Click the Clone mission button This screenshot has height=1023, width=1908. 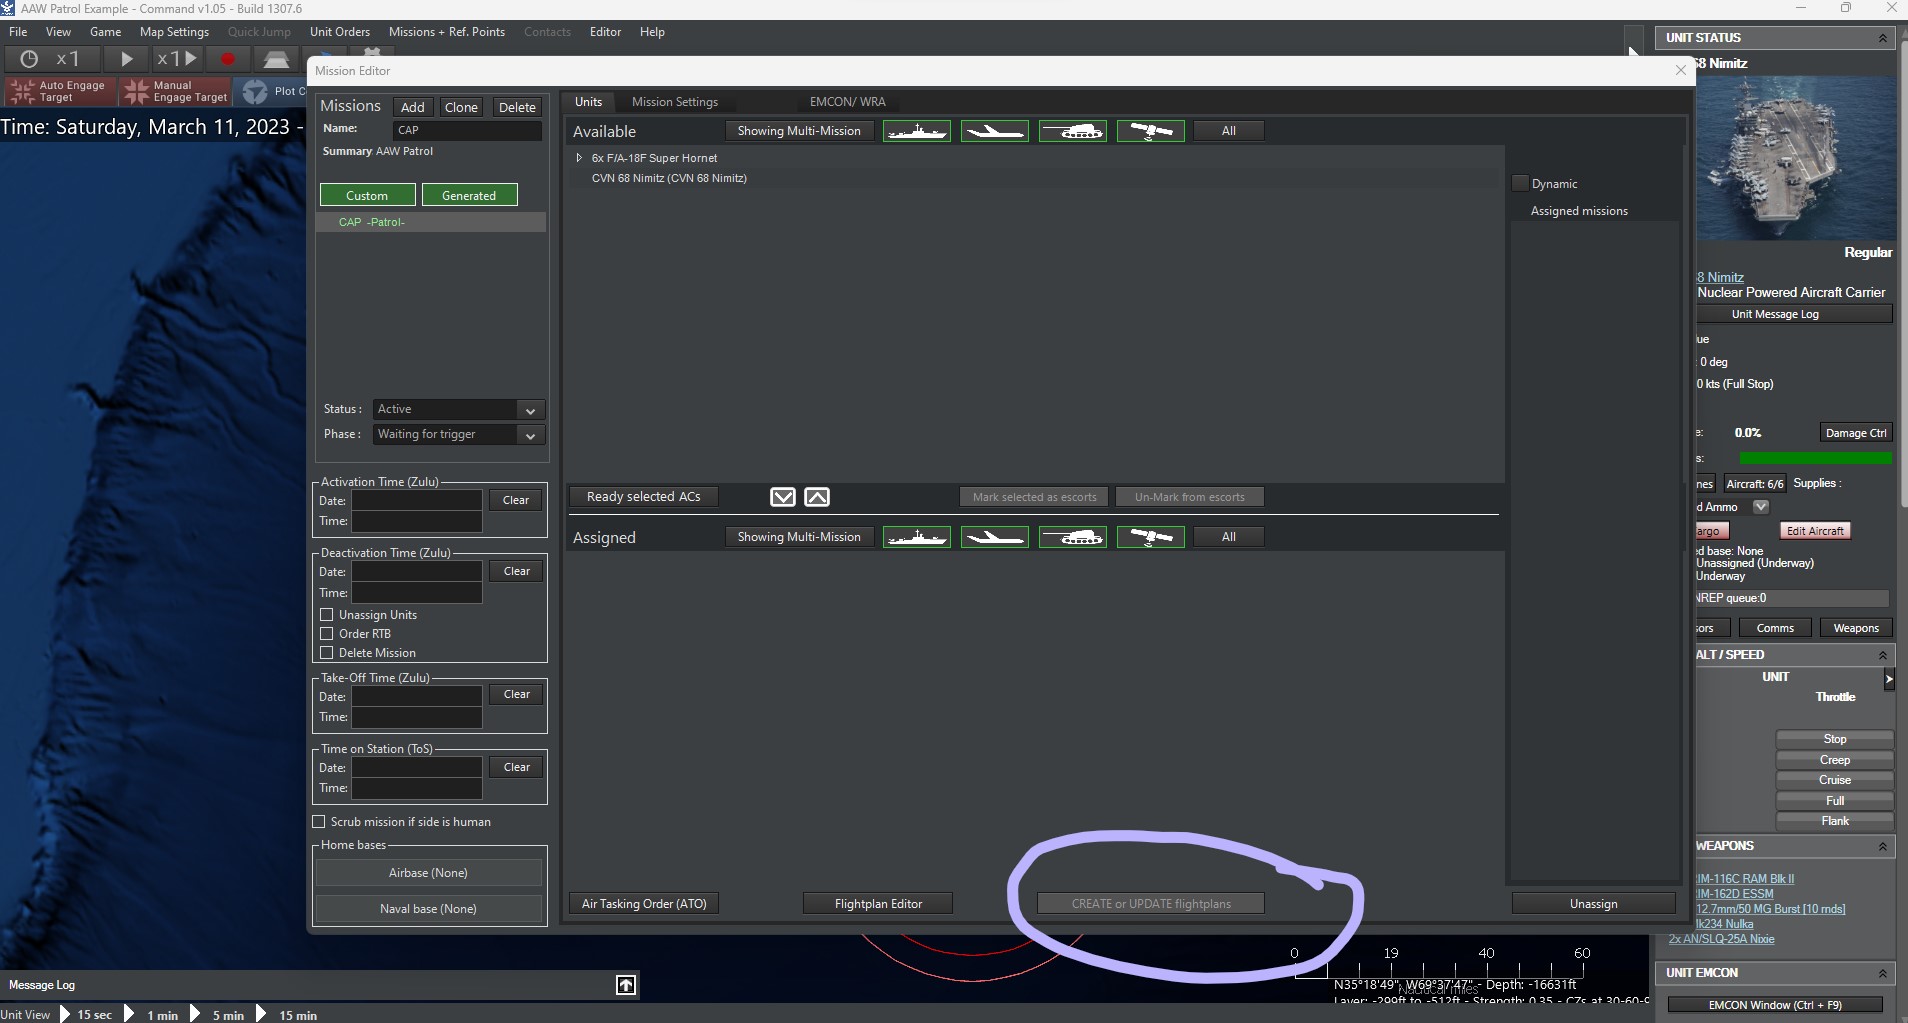tap(461, 107)
